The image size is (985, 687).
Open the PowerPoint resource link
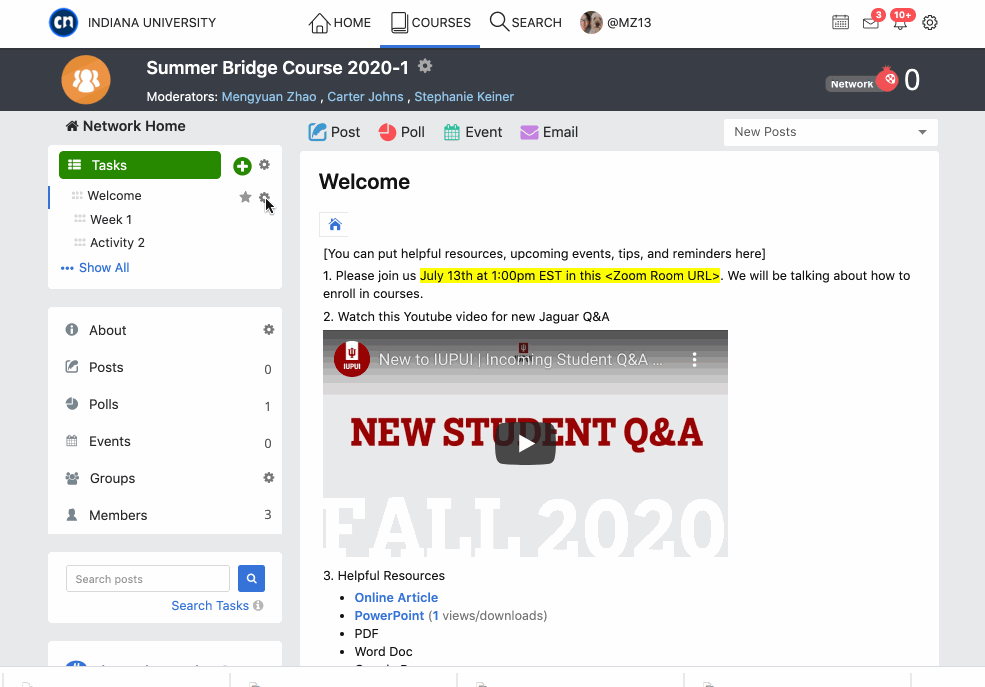[x=389, y=616]
